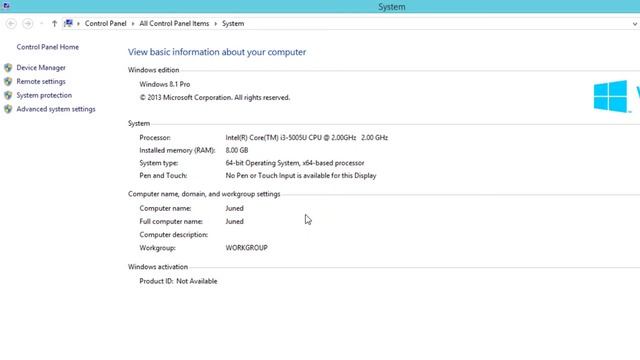The width and height of the screenshot is (640, 360).
Task: Select Computer name value Juned
Action: point(234,208)
